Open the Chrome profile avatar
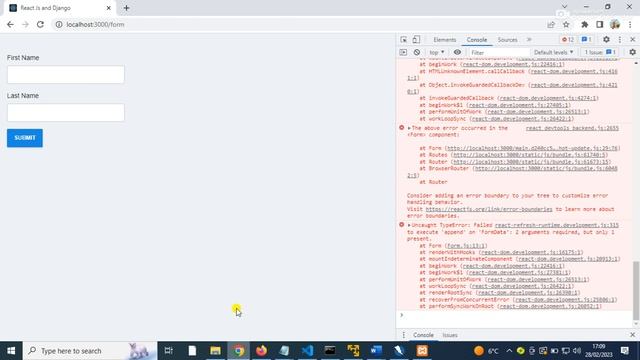The height and width of the screenshot is (360, 640). (x=615, y=24)
